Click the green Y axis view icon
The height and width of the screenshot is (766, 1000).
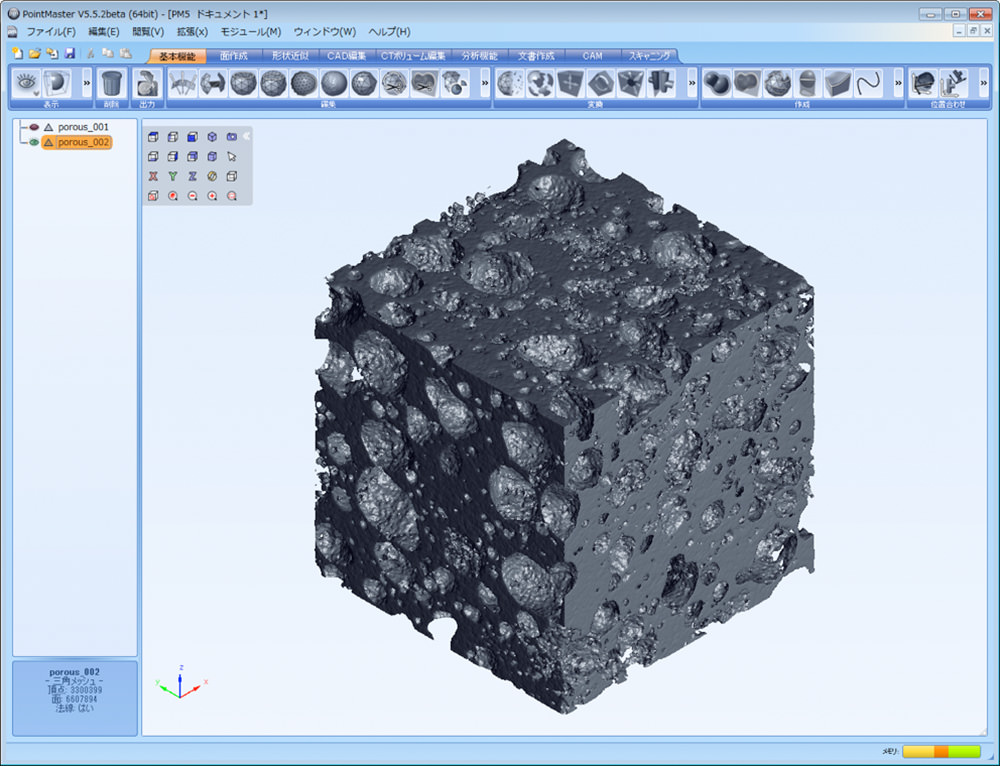coord(173,176)
